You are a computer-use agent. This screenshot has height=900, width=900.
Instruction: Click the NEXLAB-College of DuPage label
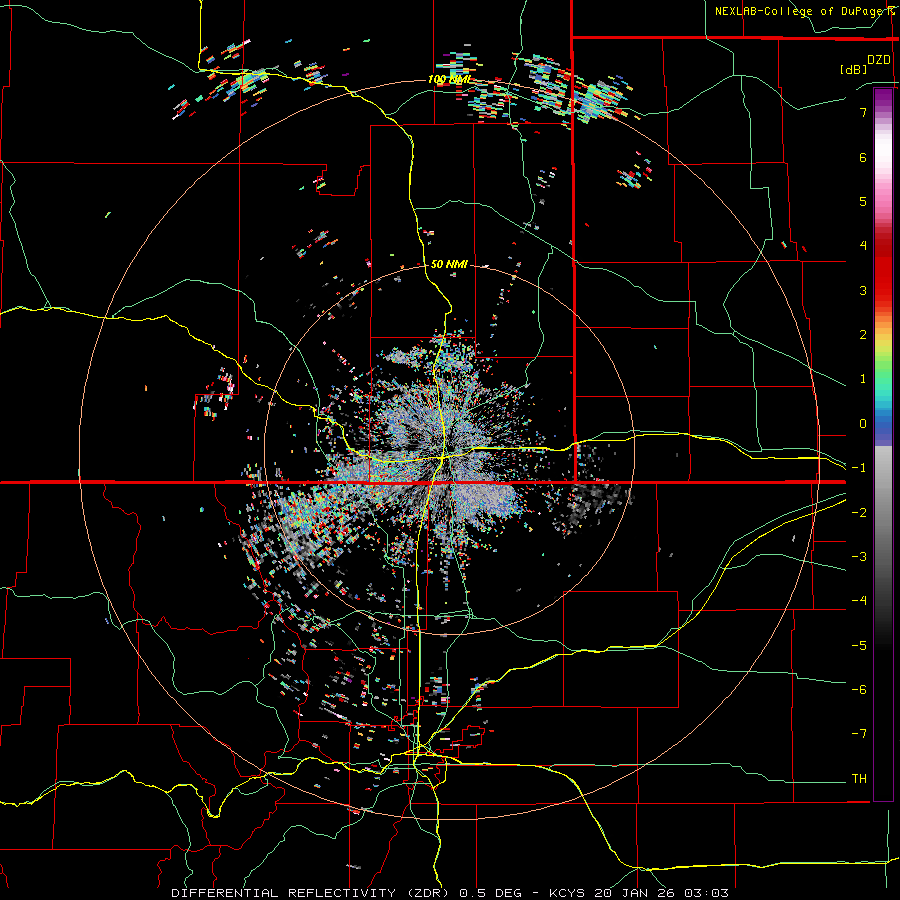pyautogui.click(x=804, y=11)
